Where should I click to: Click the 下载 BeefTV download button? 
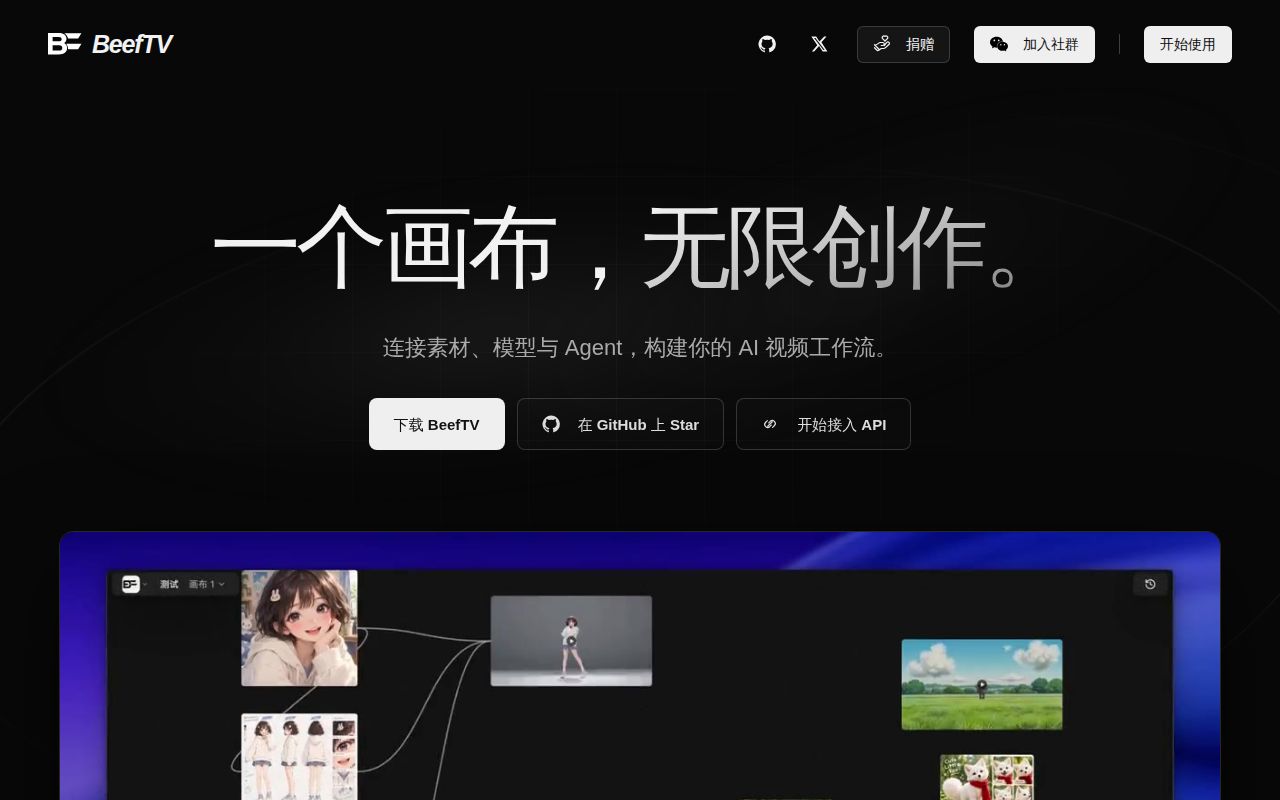click(x=437, y=424)
